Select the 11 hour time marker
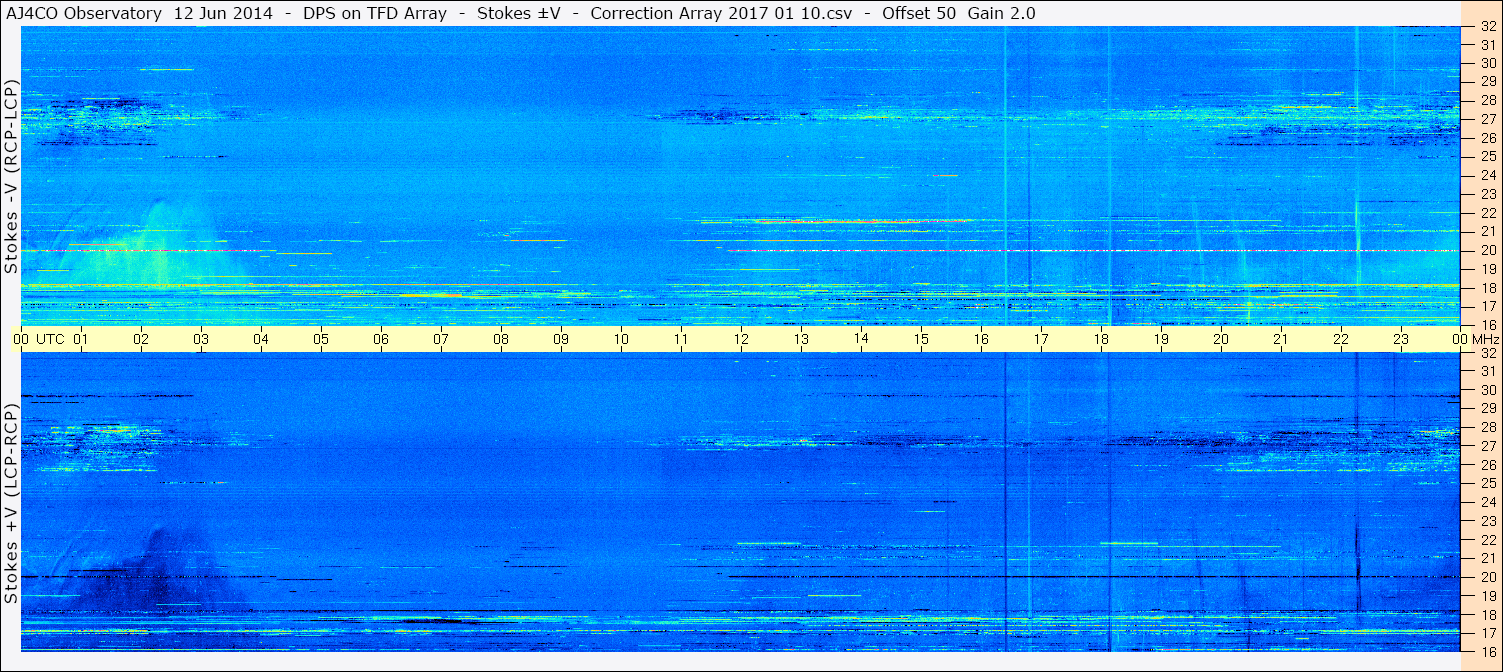The width and height of the screenshot is (1503, 672). coord(681,339)
